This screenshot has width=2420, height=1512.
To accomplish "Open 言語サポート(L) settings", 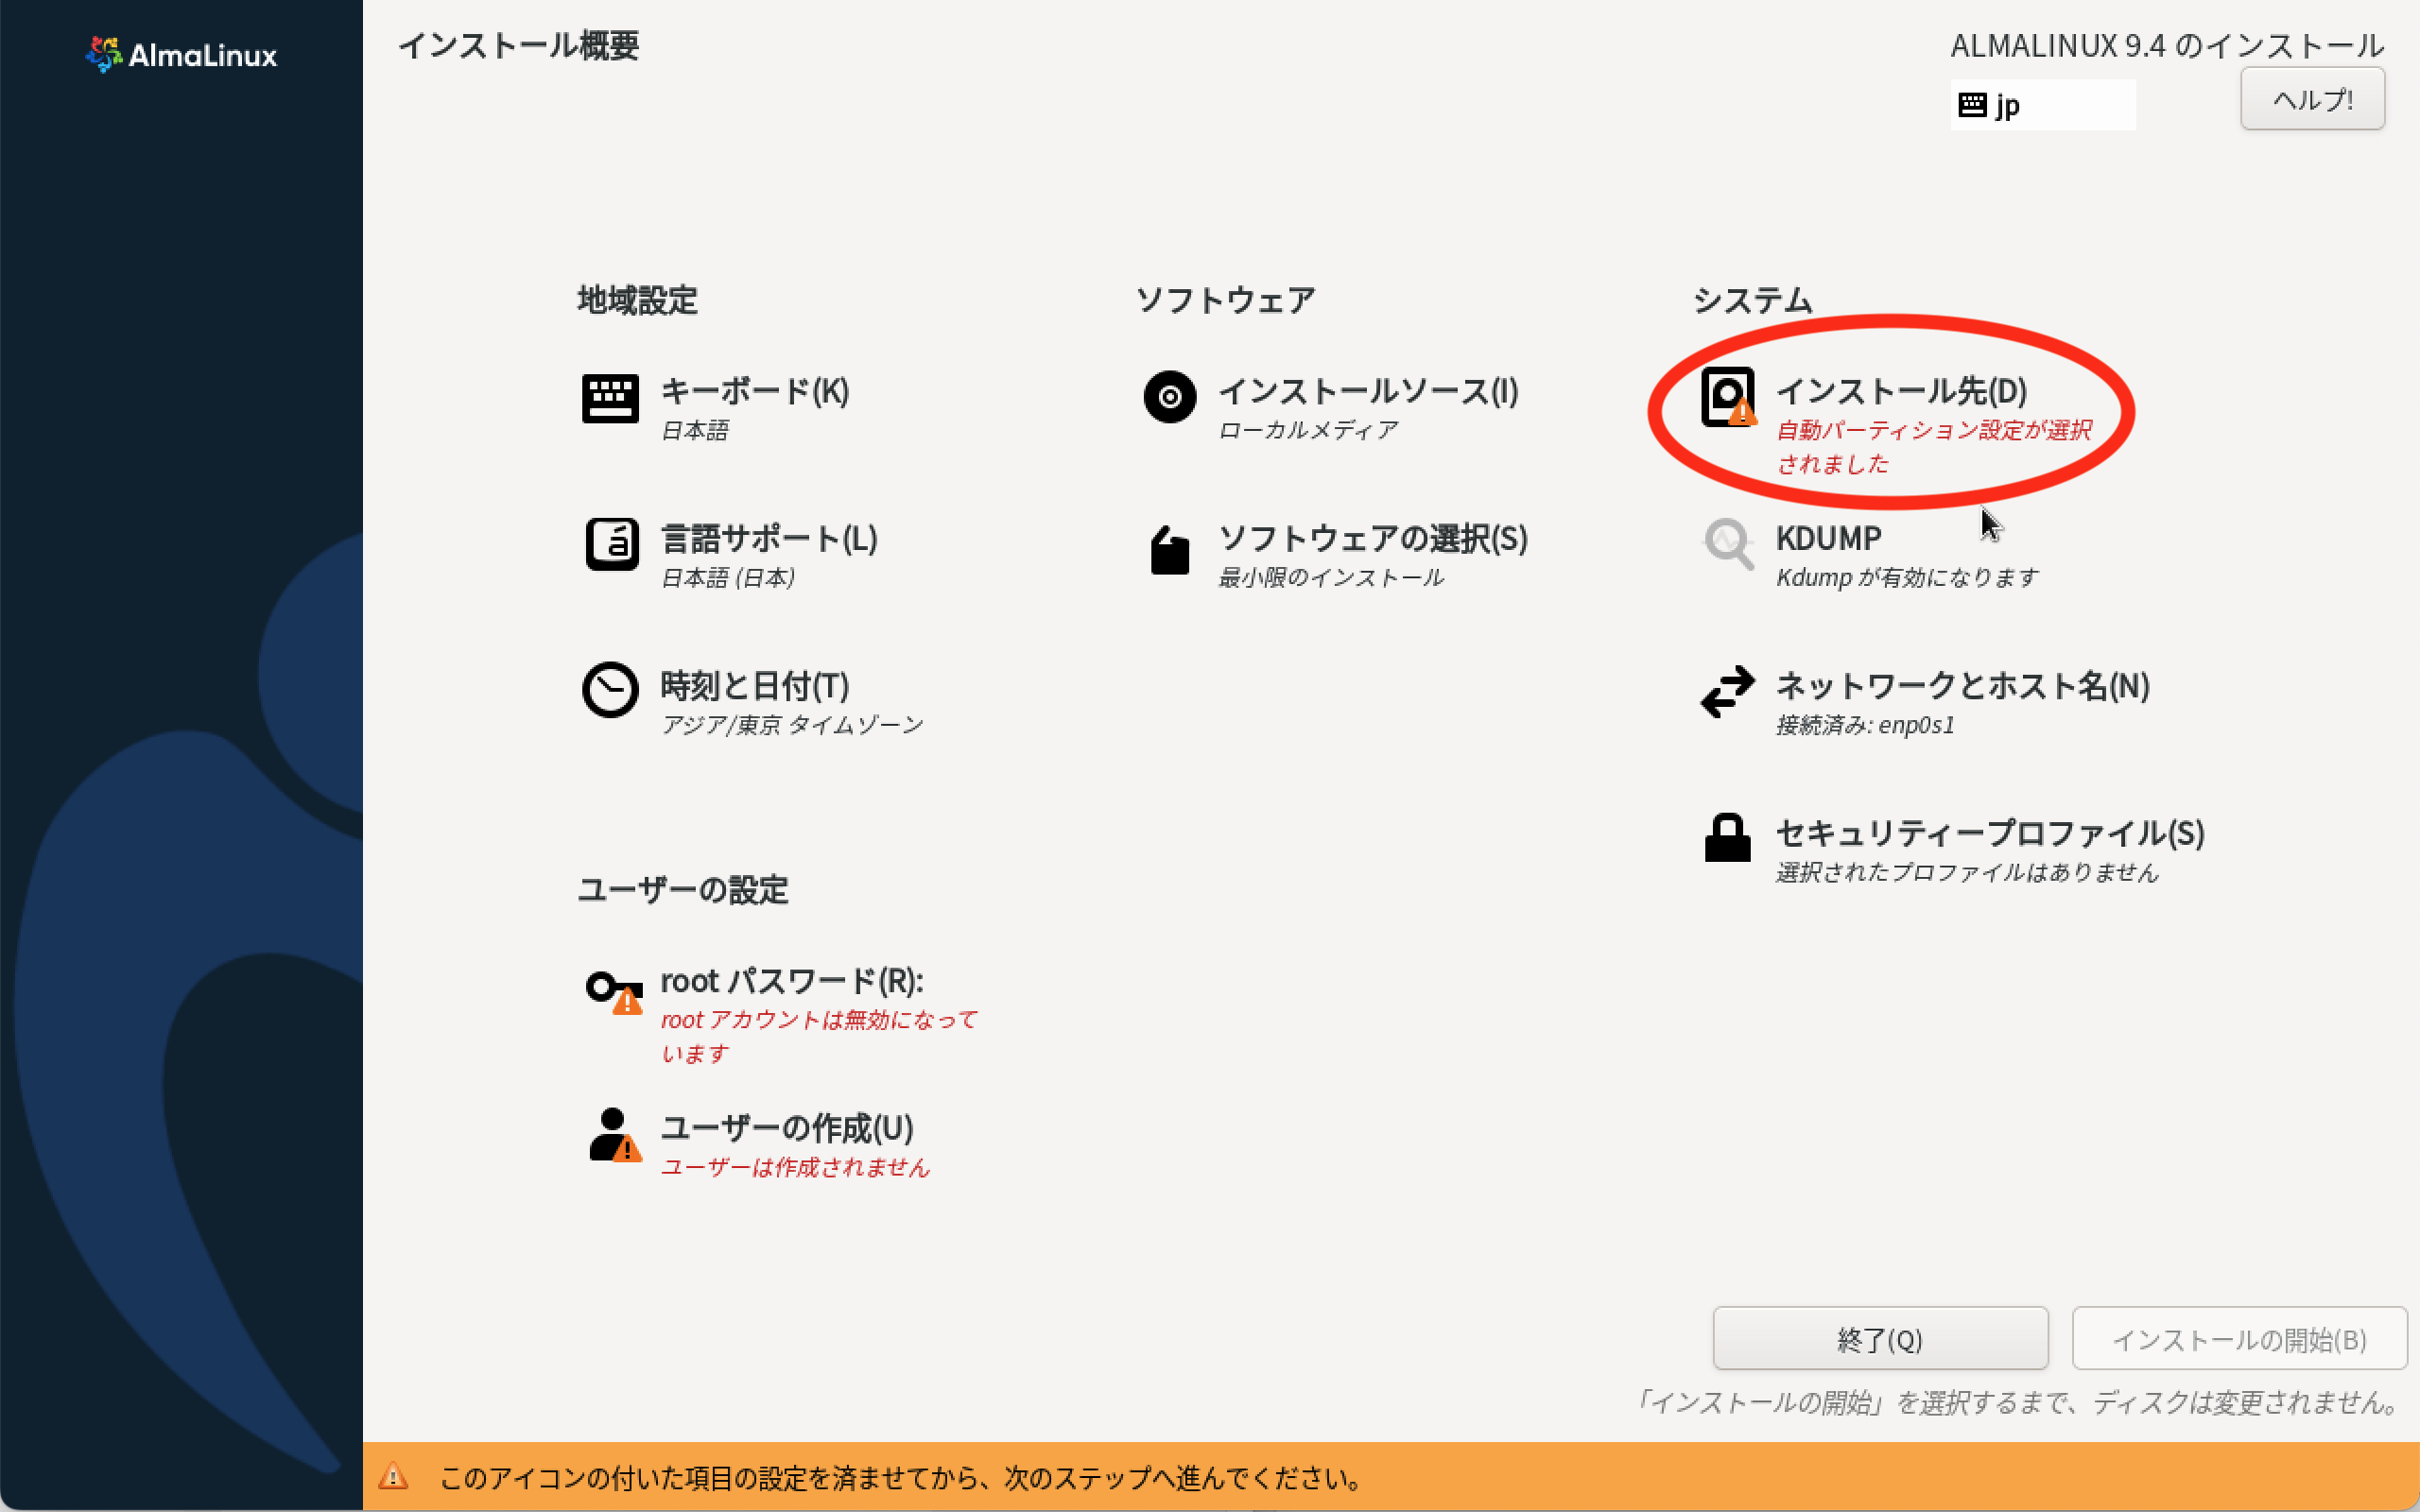I will tap(769, 539).
